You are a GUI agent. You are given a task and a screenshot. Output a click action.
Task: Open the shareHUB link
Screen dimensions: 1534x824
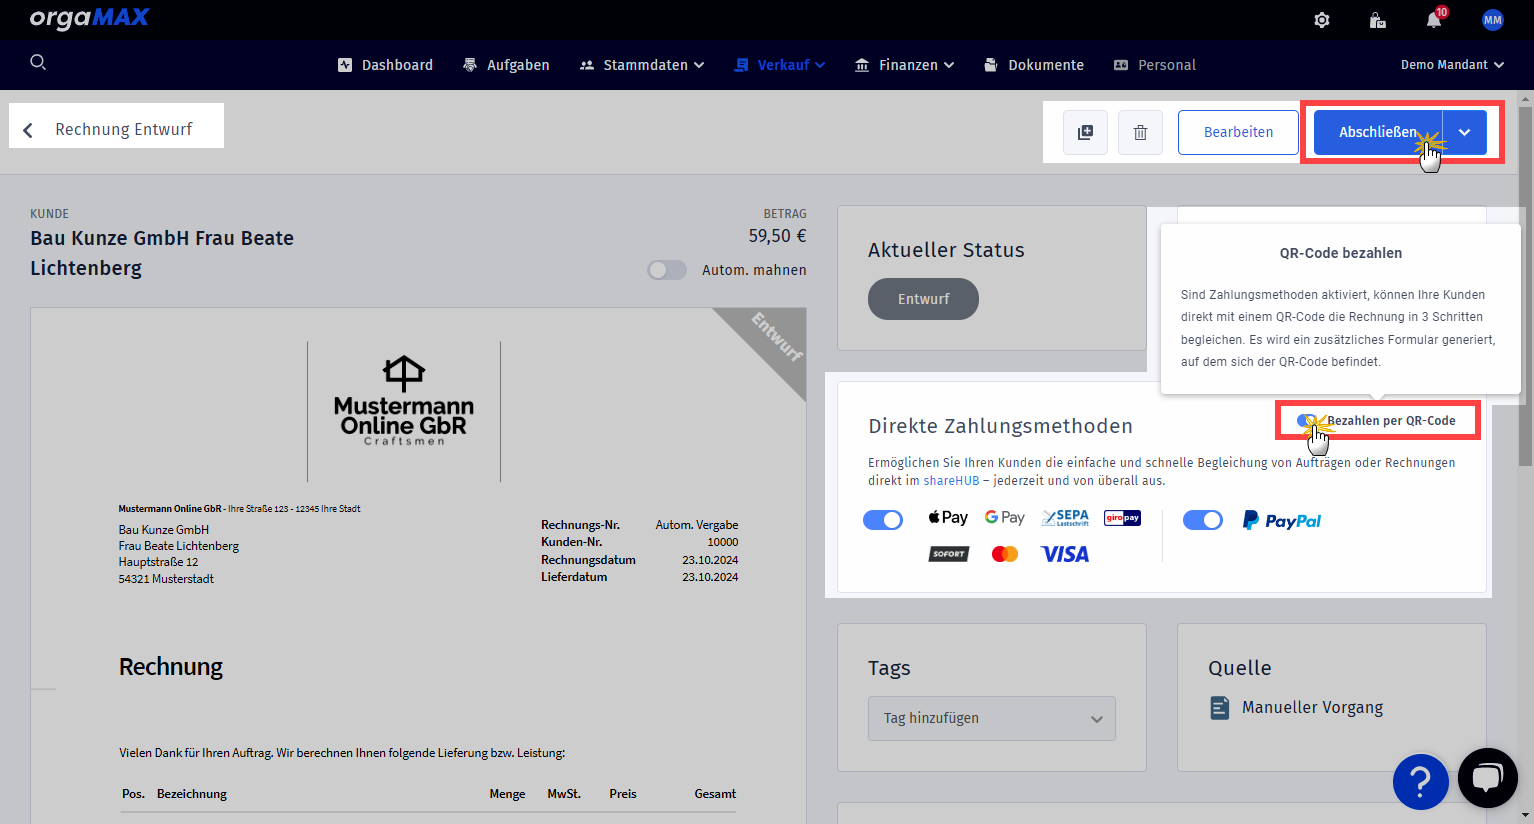point(951,481)
